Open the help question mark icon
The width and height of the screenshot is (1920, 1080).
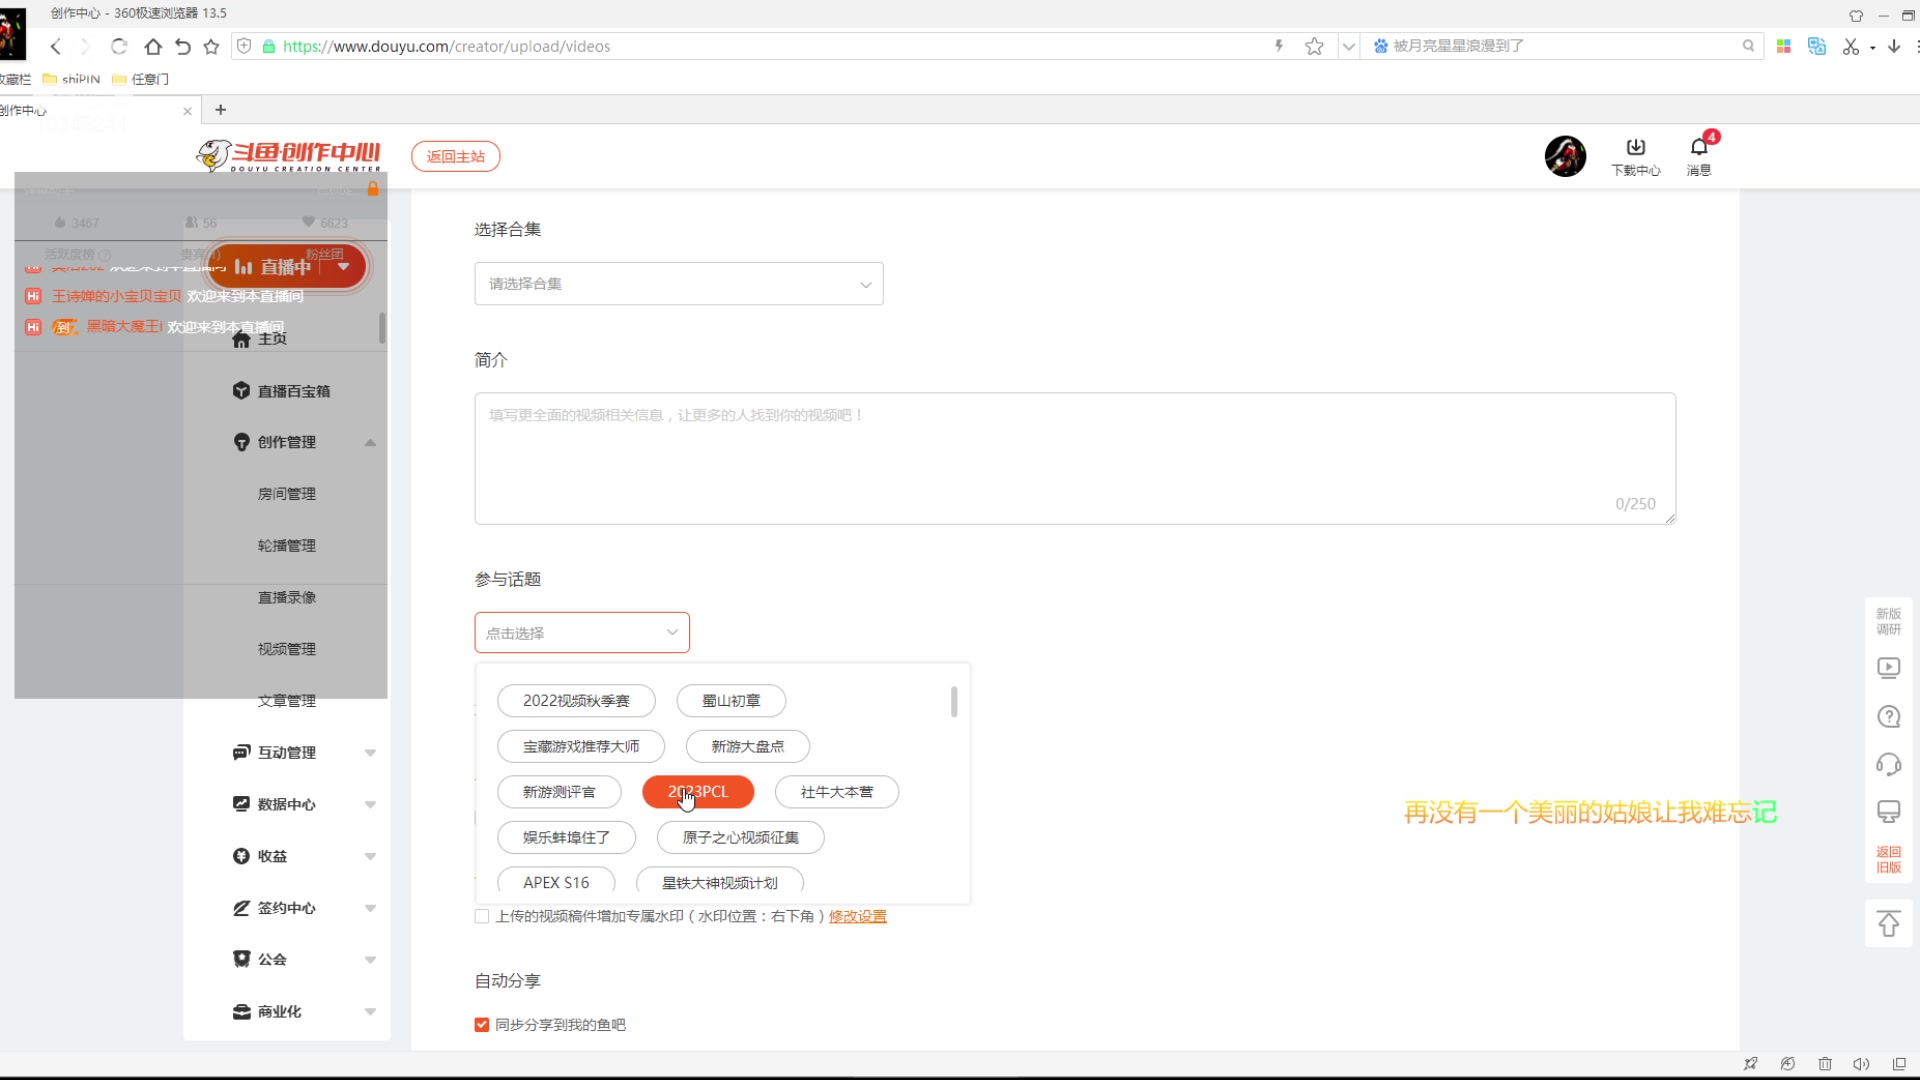tap(1888, 716)
